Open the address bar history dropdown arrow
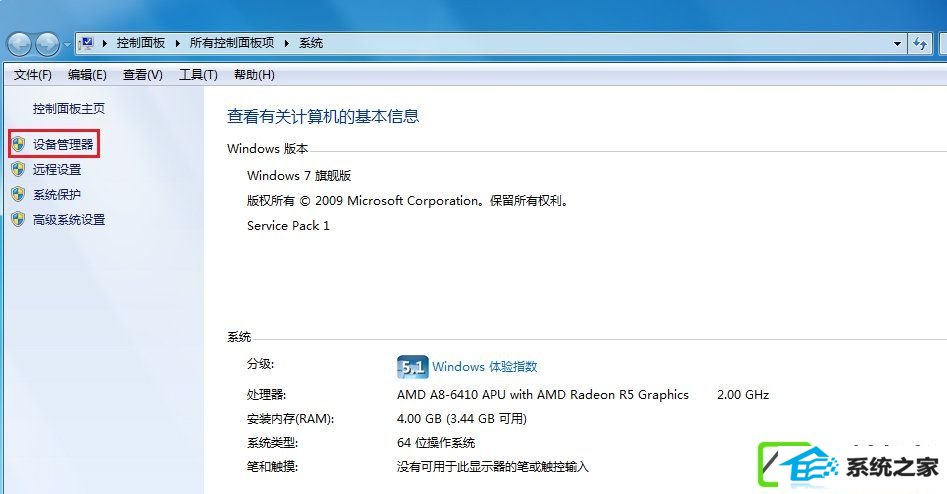 click(x=897, y=43)
